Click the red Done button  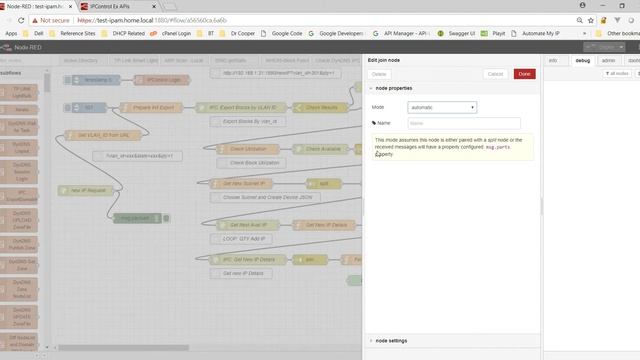pyautogui.click(x=524, y=74)
